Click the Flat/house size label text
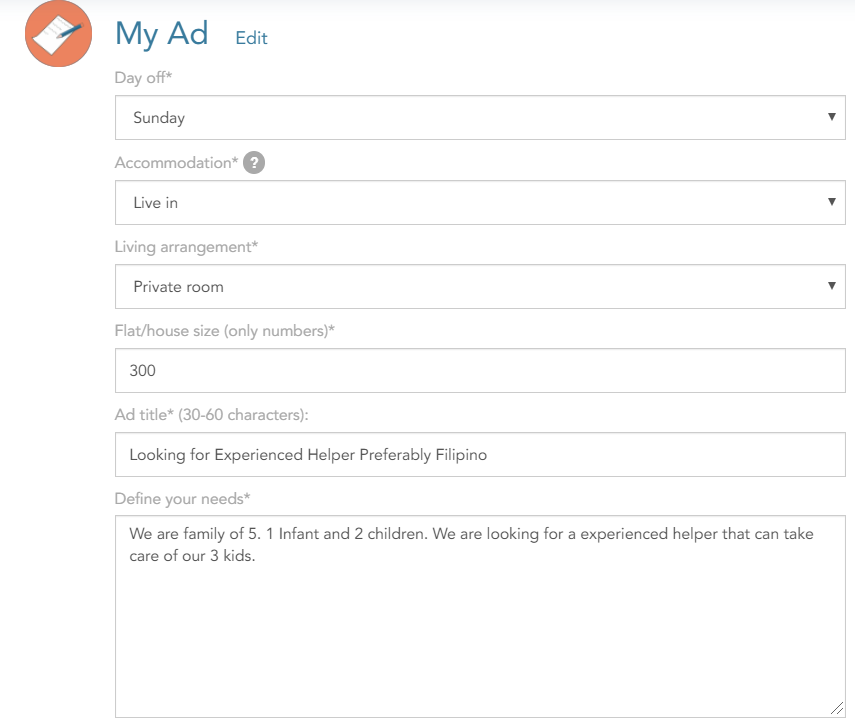The width and height of the screenshot is (855, 726). (x=225, y=331)
